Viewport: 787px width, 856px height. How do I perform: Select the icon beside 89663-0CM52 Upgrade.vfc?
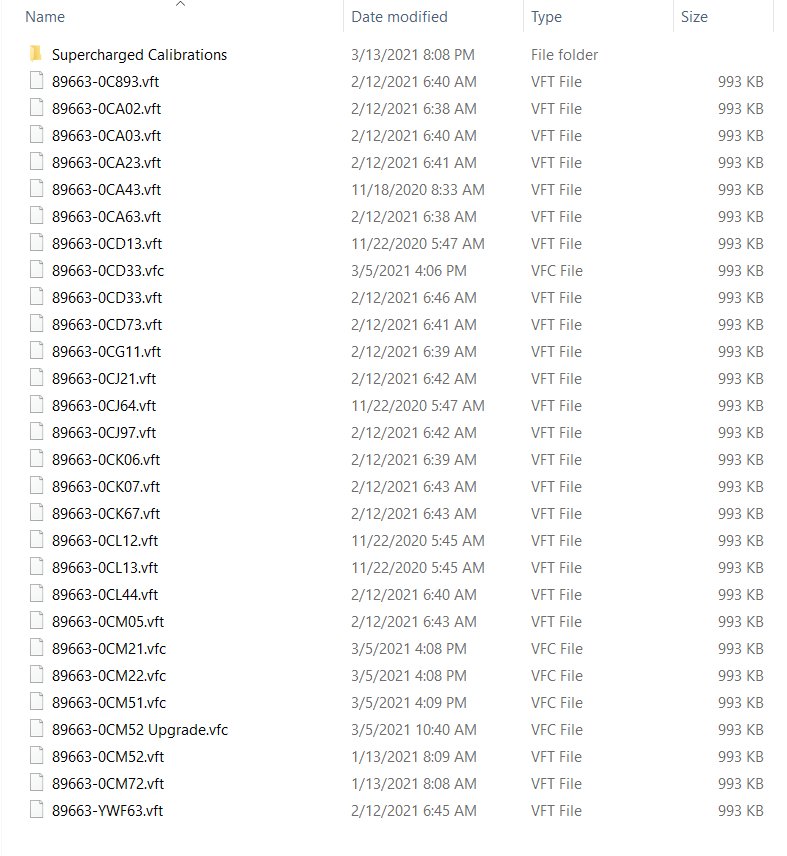37,729
